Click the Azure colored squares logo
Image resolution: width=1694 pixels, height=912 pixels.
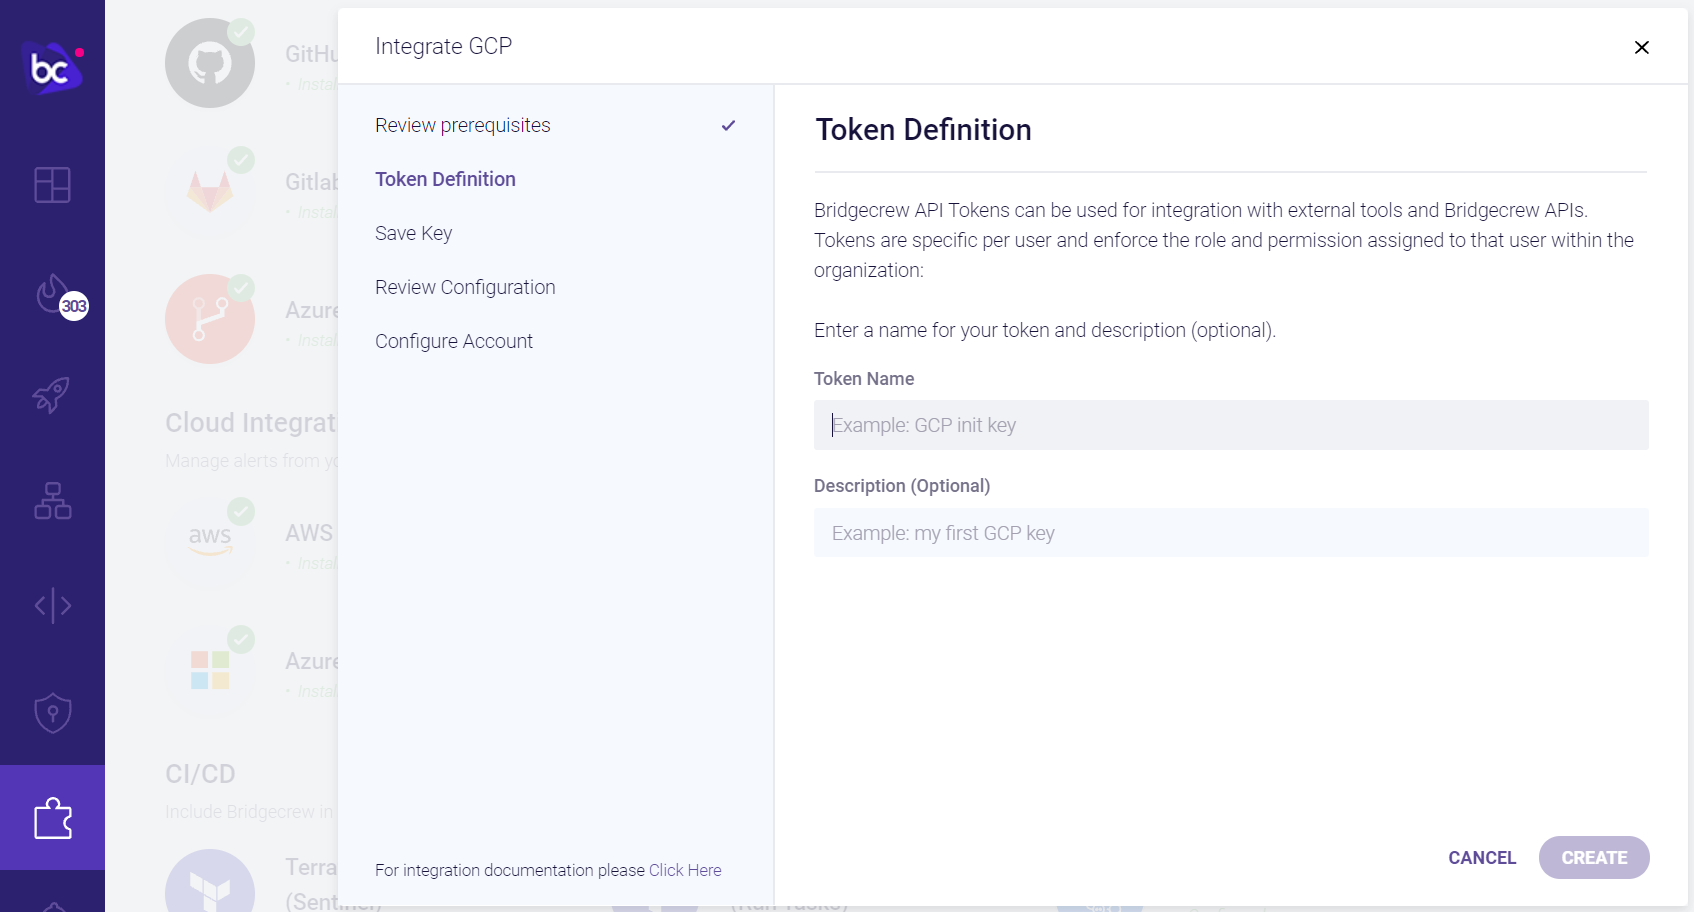[210, 670]
